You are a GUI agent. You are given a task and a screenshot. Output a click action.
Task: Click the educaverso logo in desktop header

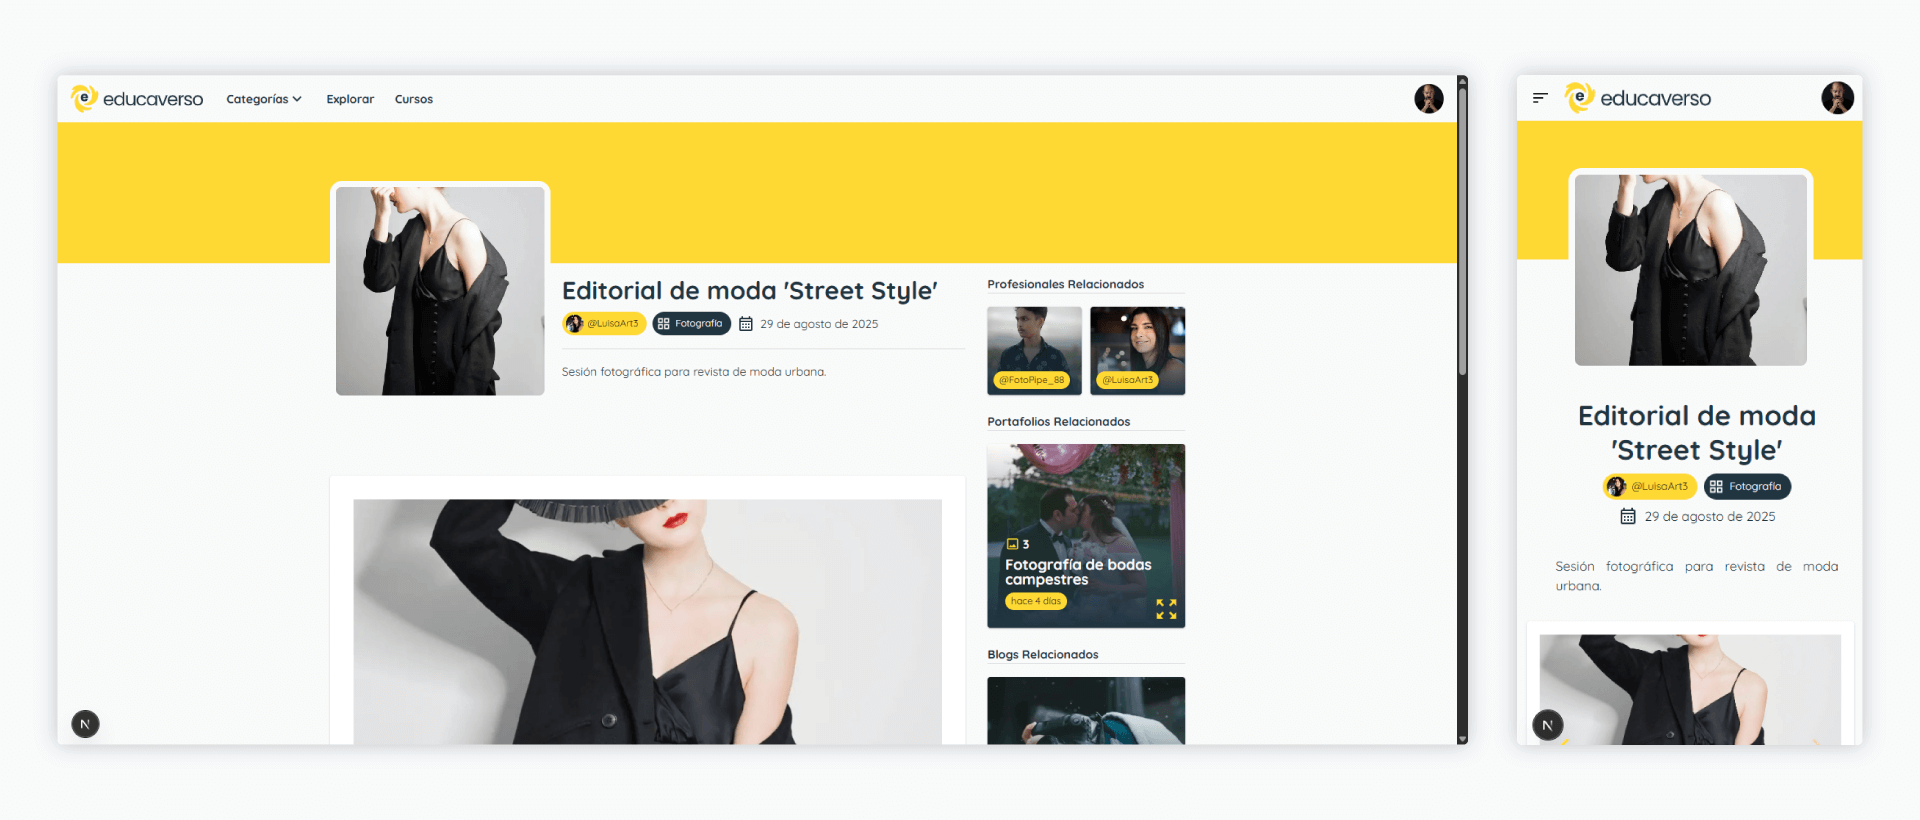(x=137, y=99)
